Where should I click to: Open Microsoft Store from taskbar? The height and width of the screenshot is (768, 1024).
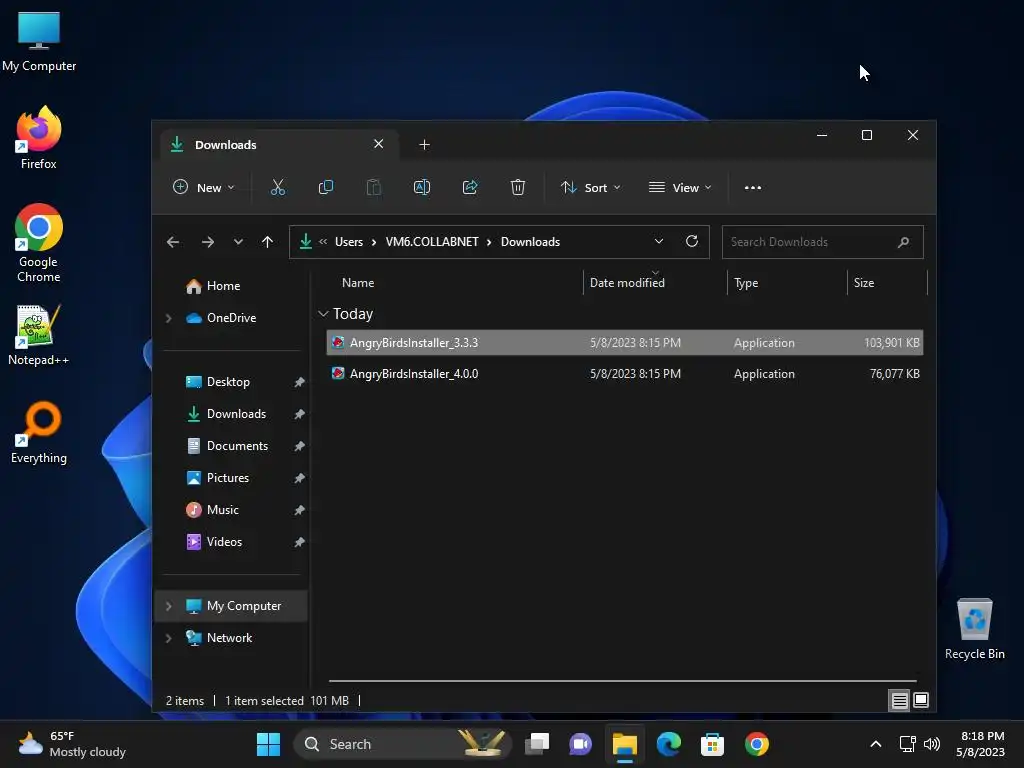pyautogui.click(x=712, y=744)
